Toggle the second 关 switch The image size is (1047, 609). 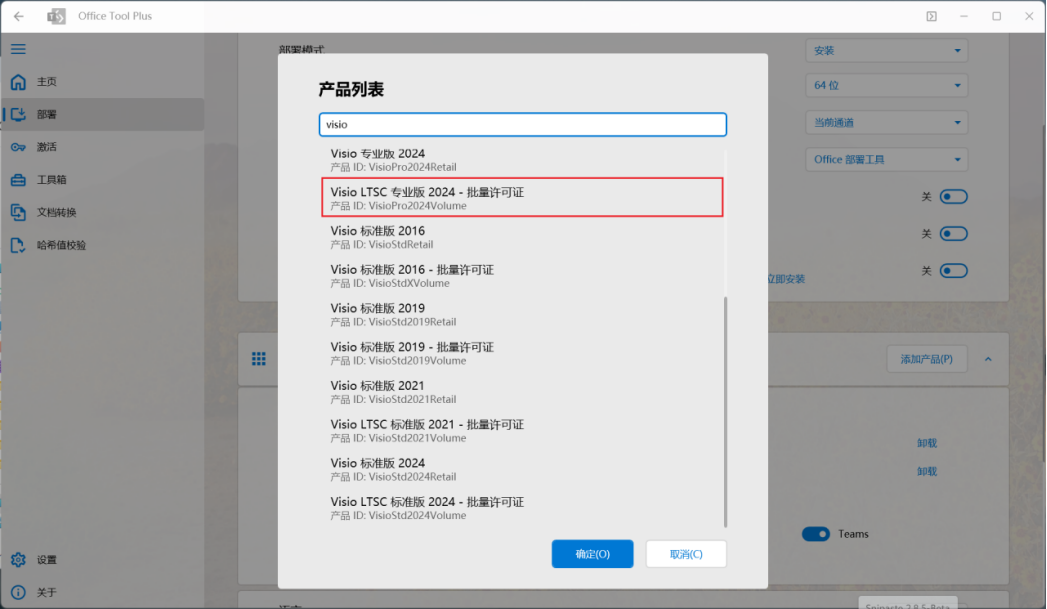click(x=954, y=234)
